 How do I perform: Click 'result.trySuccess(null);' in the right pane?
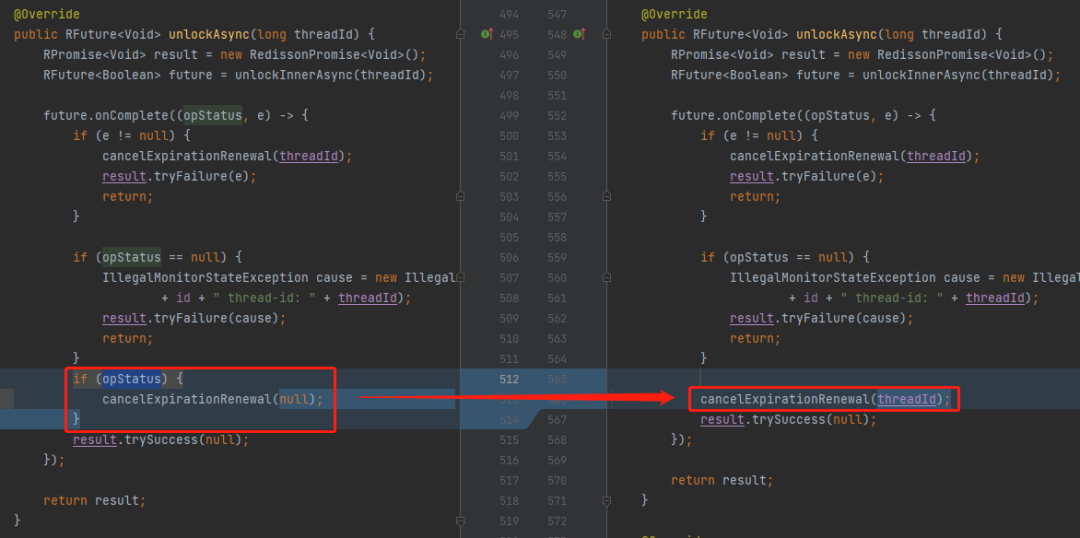(788, 420)
